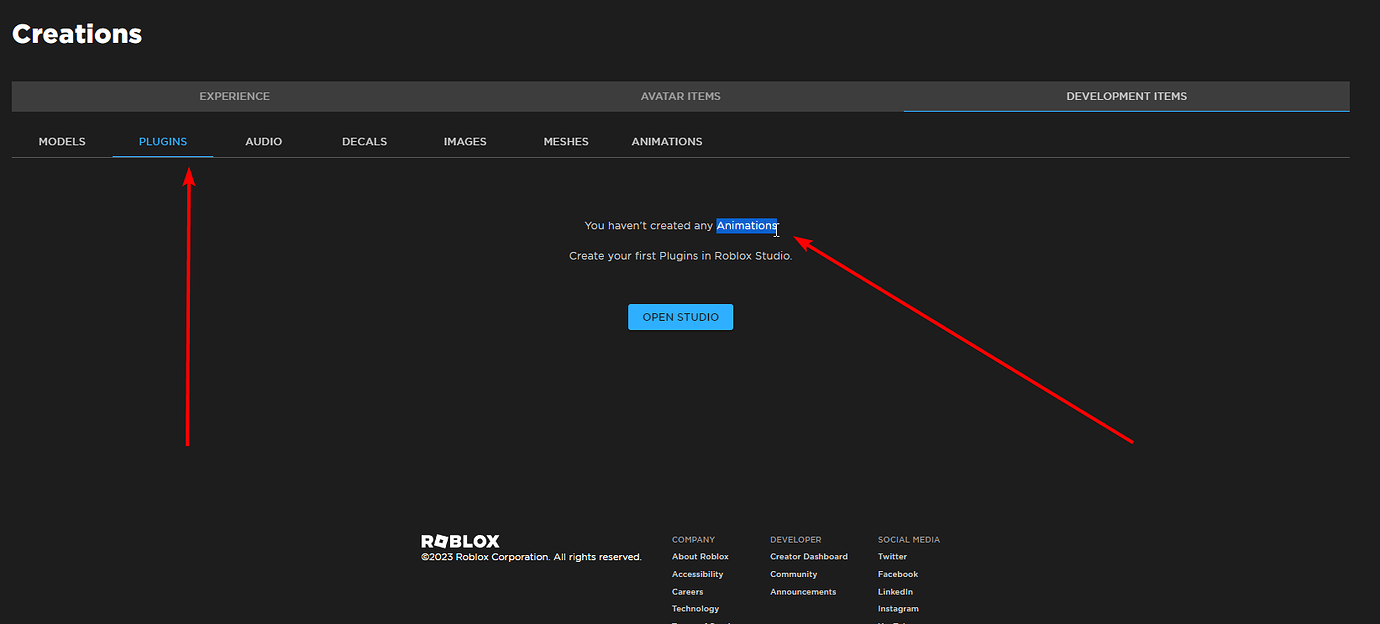Click the COMPANY footer heading
1380x624 pixels.
point(694,540)
